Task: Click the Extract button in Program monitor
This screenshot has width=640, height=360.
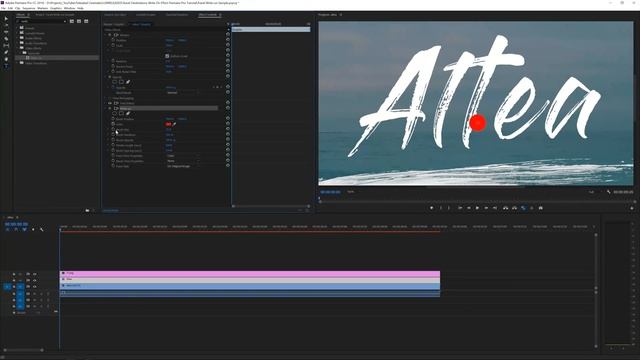Action: pyautogui.click(x=514, y=208)
